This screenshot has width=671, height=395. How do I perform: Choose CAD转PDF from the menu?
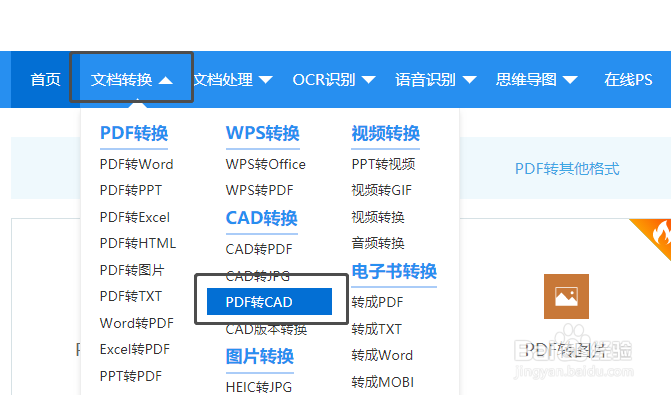(x=259, y=249)
